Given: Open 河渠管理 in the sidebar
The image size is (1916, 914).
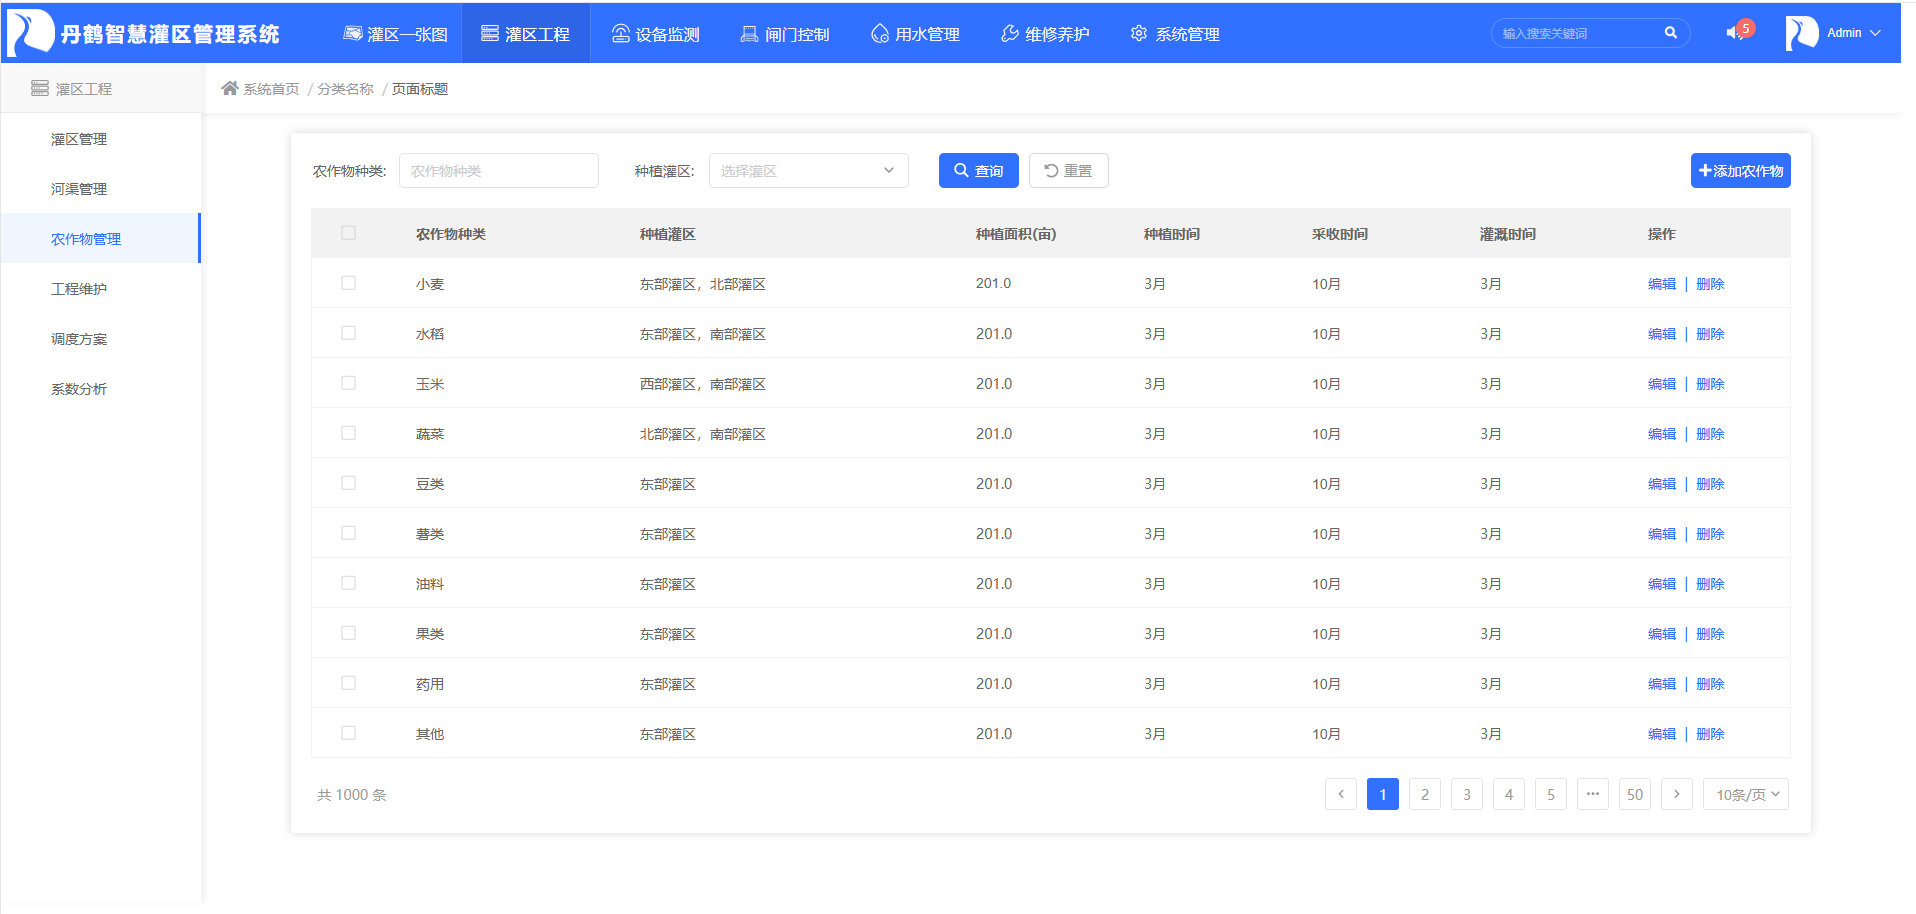Looking at the screenshot, I should [100, 188].
